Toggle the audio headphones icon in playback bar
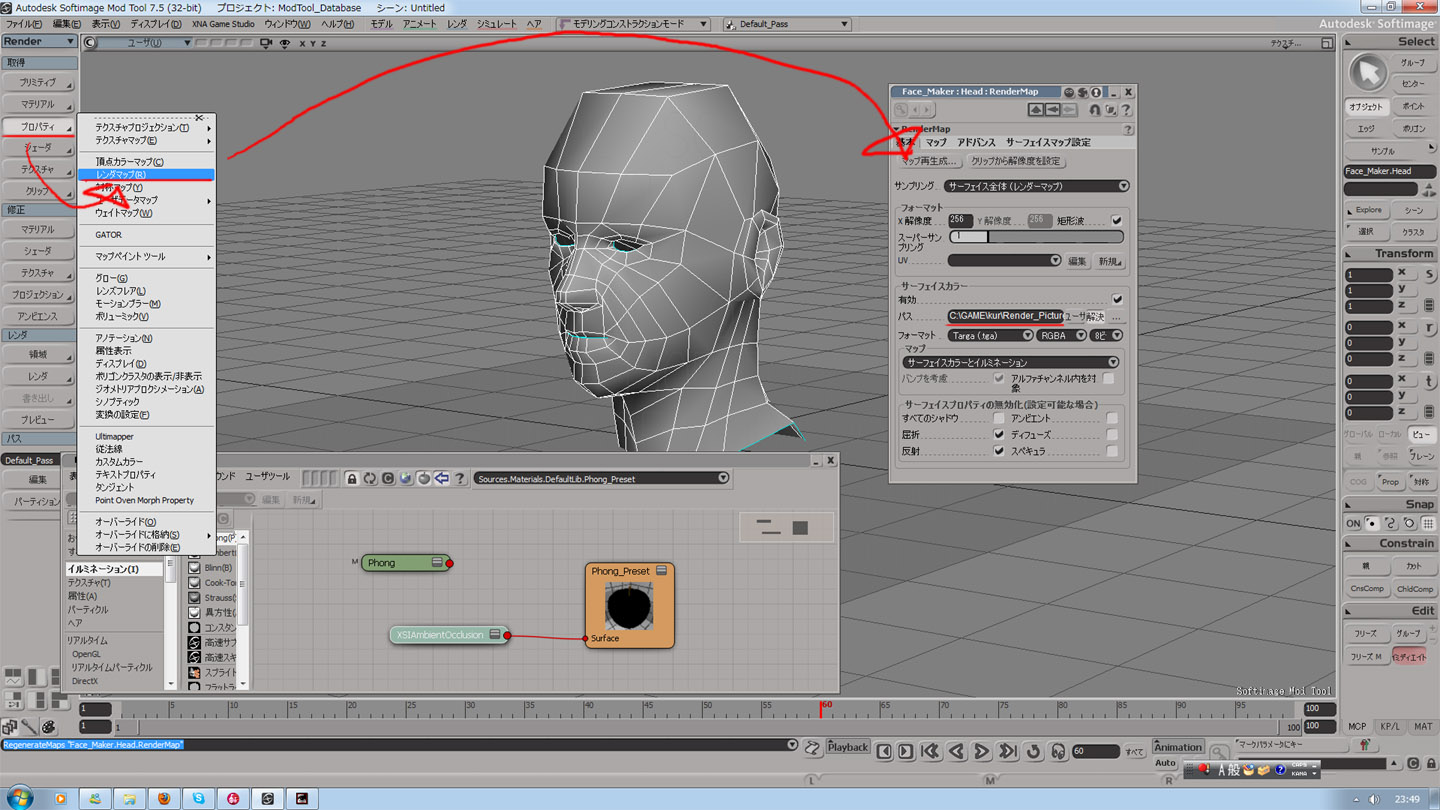This screenshot has width=1440, height=810. (1058, 751)
